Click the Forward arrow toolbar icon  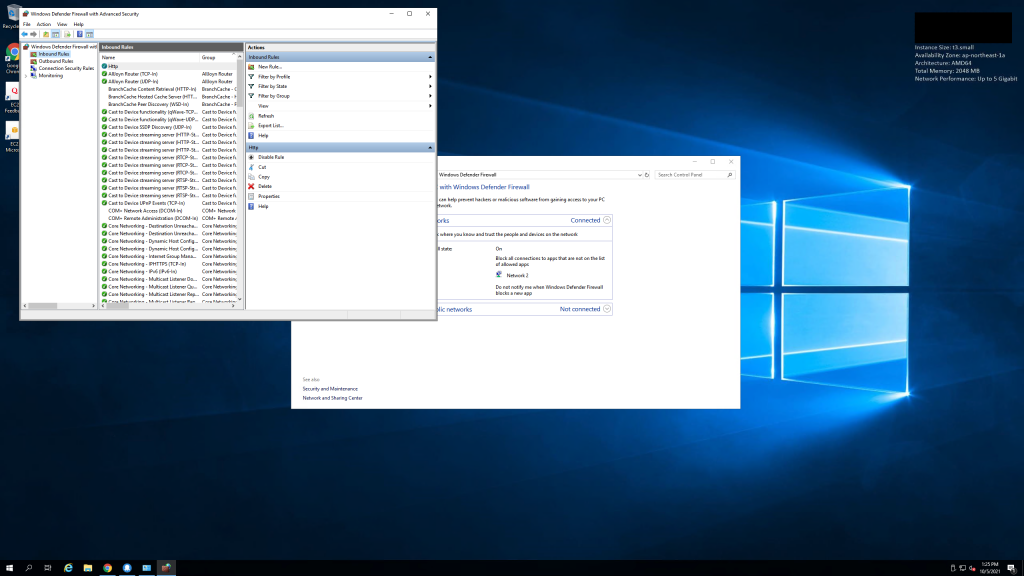(33, 34)
